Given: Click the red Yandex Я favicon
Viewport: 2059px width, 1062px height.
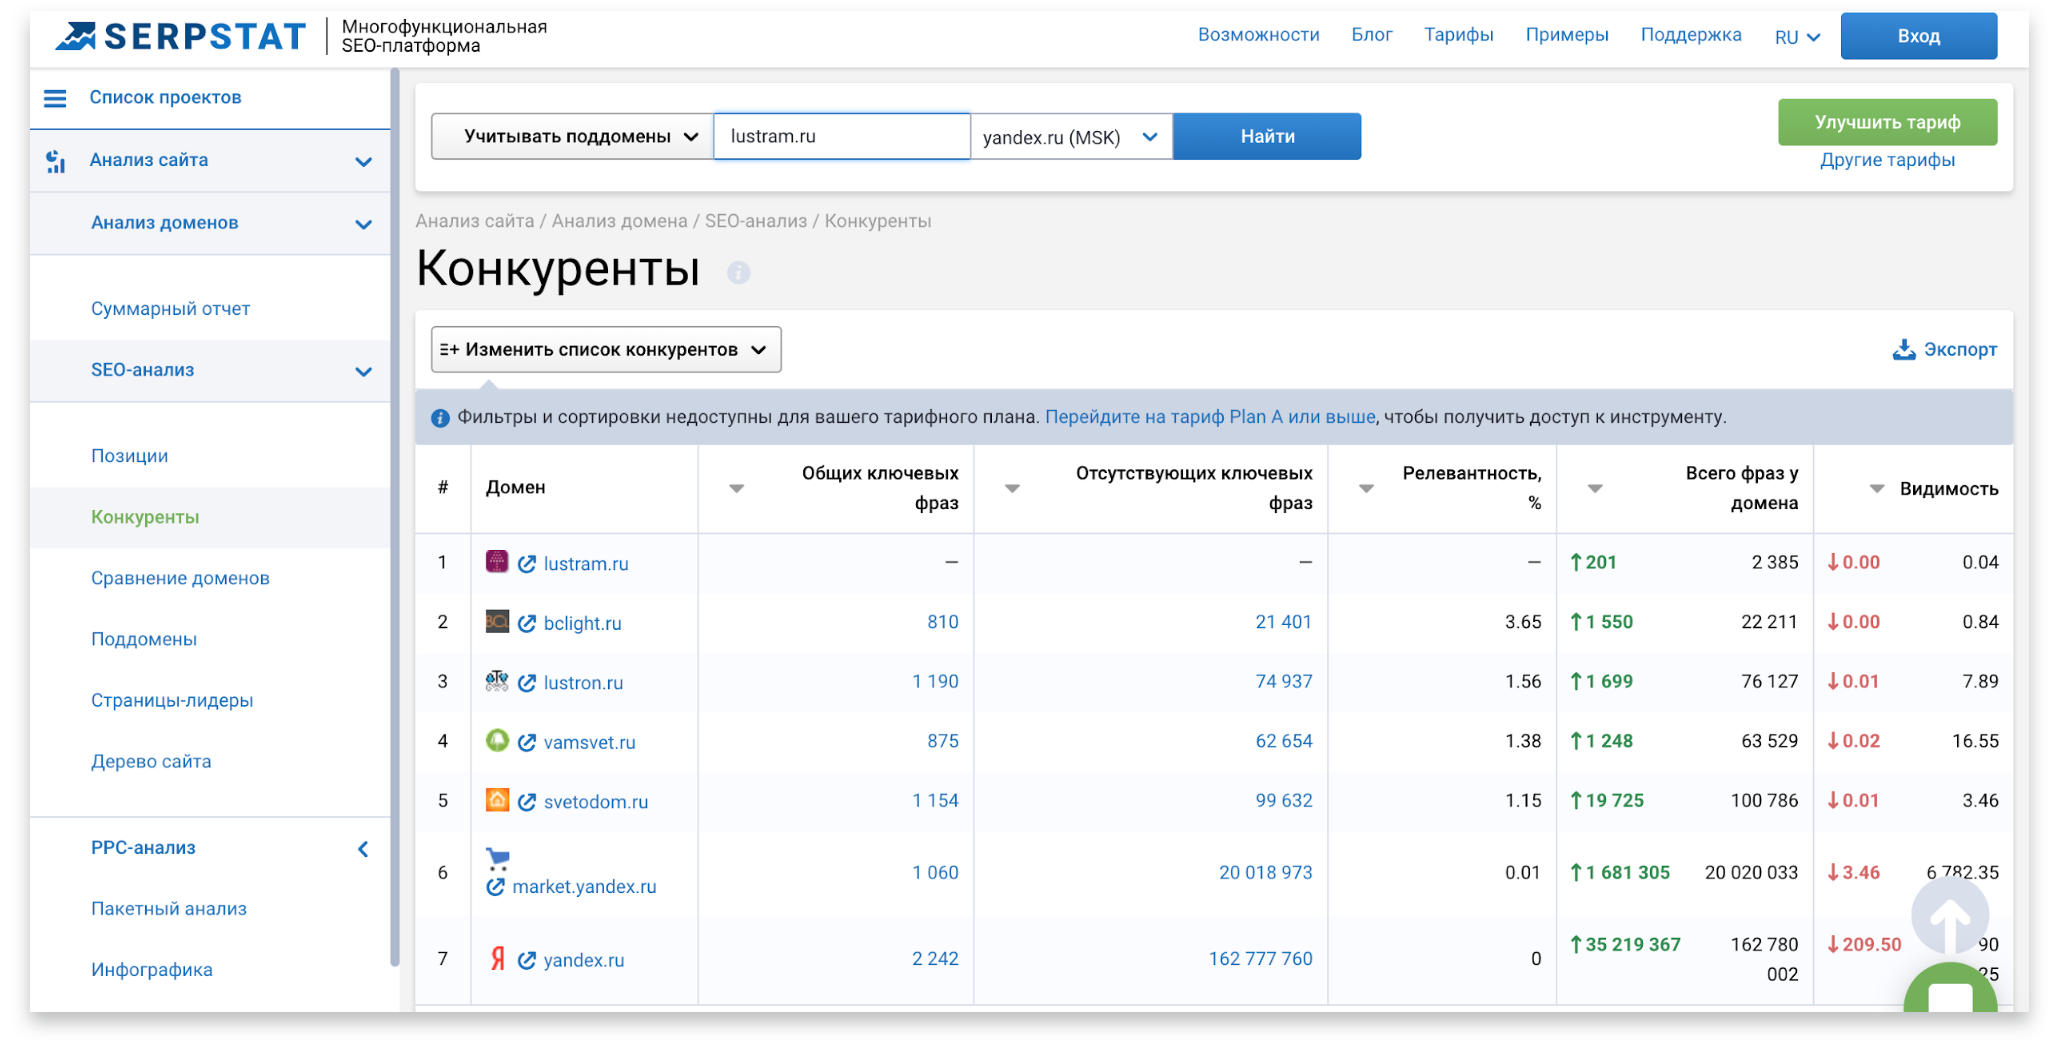Looking at the screenshot, I should 497,958.
